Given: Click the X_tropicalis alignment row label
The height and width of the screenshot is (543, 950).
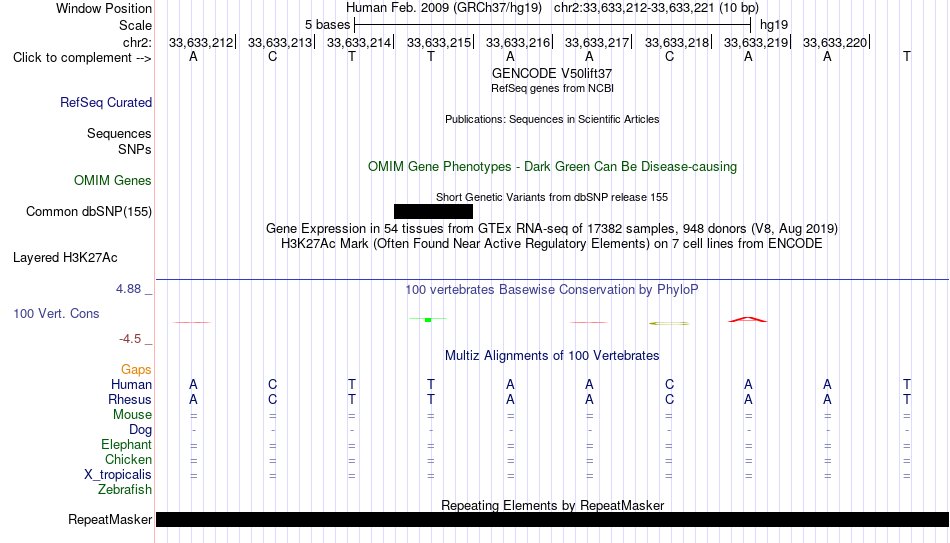Looking at the screenshot, I should [x=118, y=475].
